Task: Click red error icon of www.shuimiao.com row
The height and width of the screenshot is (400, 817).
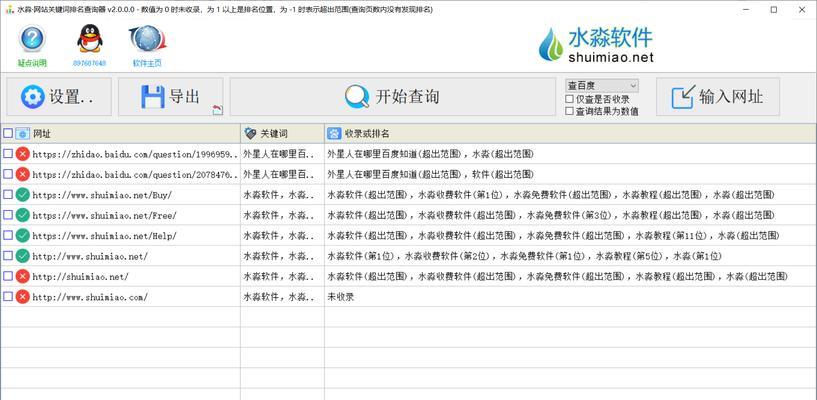Action: pyautogui.click(x=22, y=296)
